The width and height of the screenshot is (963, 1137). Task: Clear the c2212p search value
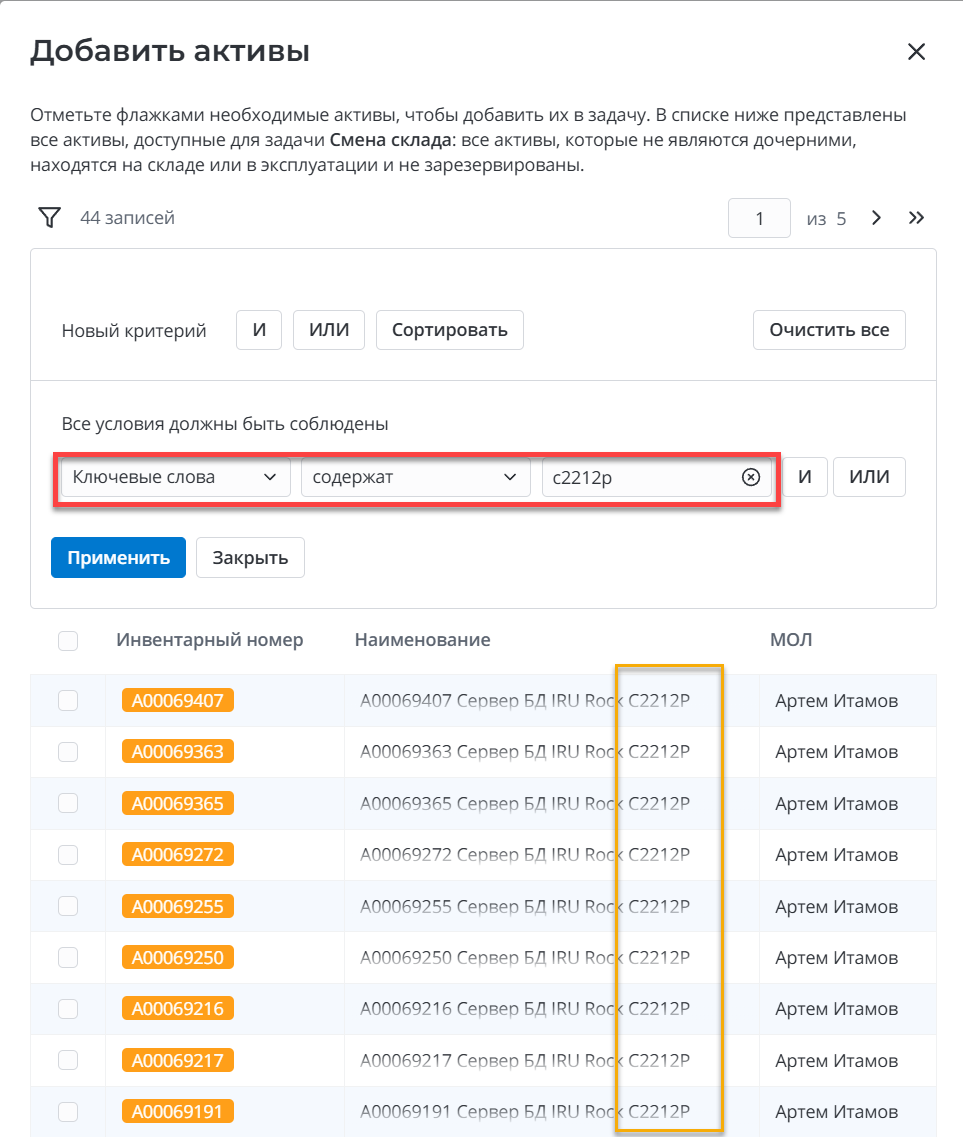click(751, 477)
